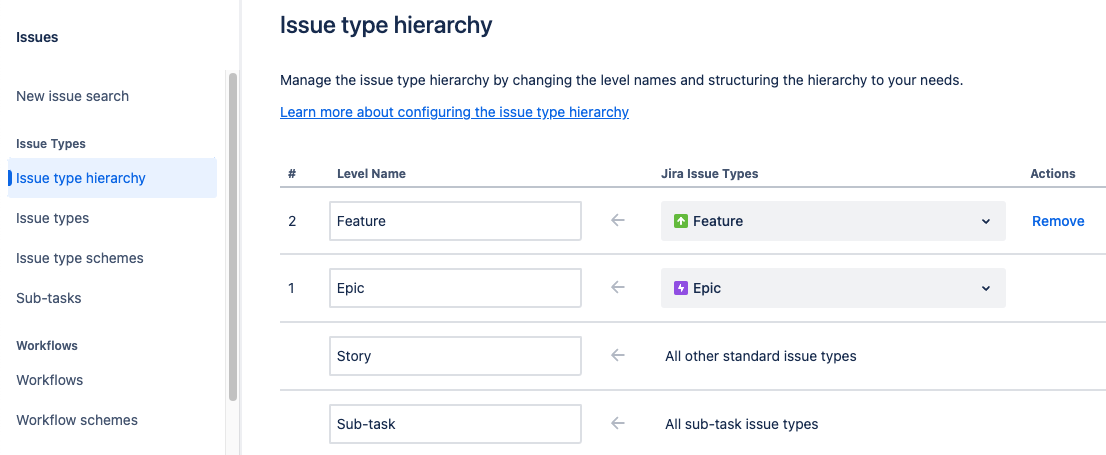The image size is (1106, 455).
Task: Open Workflow schemes in sidebar
Action: coord(77,420)
